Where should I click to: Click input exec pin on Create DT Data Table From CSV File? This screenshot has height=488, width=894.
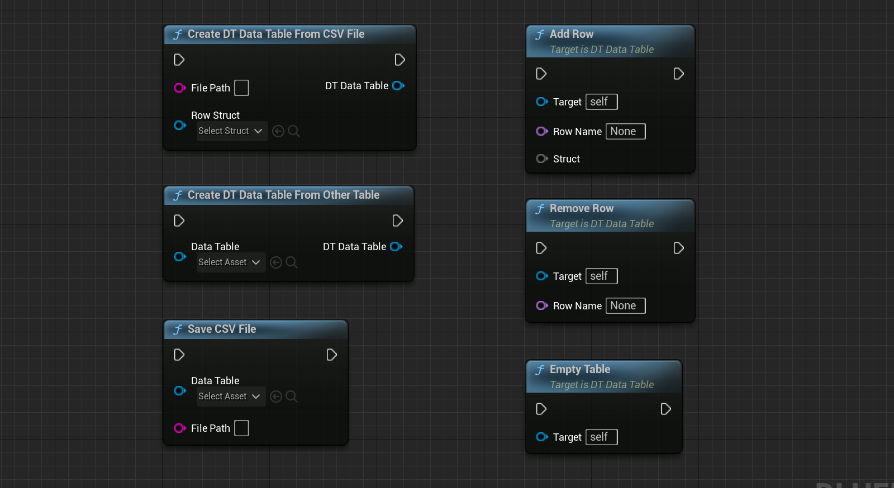[x=179, y=60]
